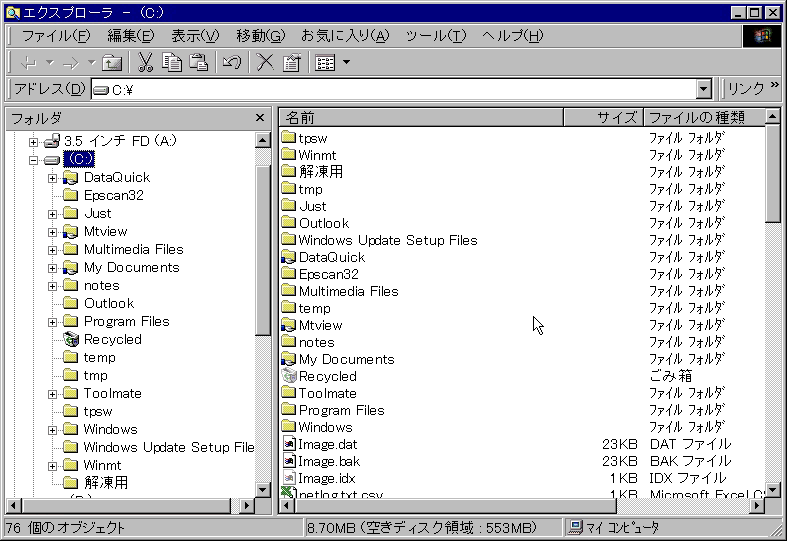Click the Delete X toolbar icon
Viewport: 787px width, 541px height.
(x=265, y=62)
